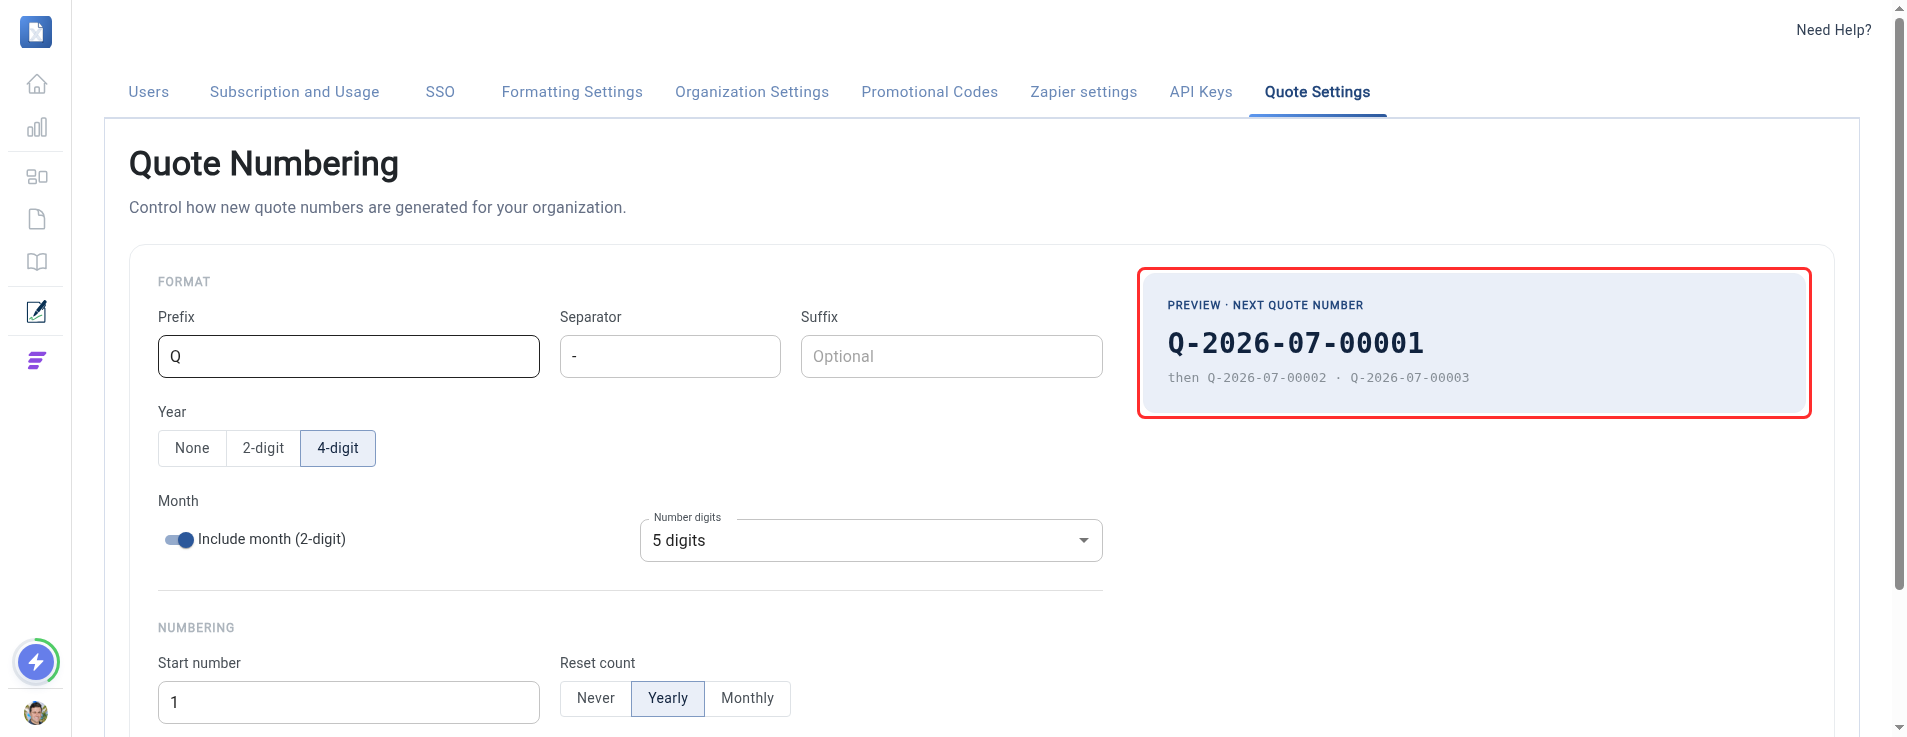Switch to the SSO tab
Screen dimensions: 1907x737
440,92
